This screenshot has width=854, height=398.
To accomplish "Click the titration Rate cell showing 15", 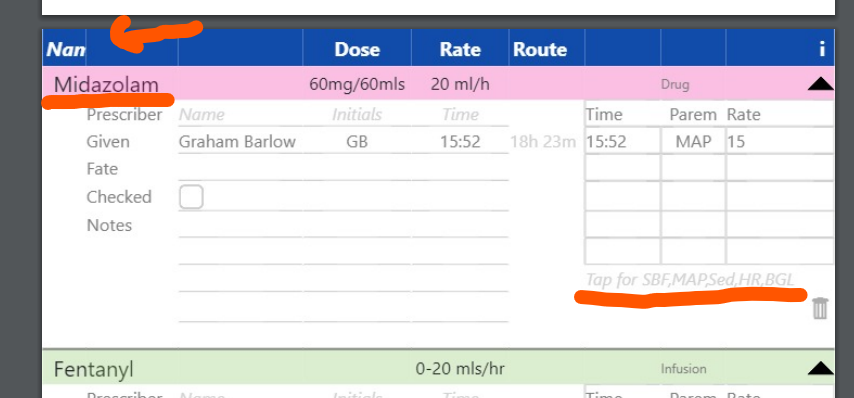I will coord(780,142).
